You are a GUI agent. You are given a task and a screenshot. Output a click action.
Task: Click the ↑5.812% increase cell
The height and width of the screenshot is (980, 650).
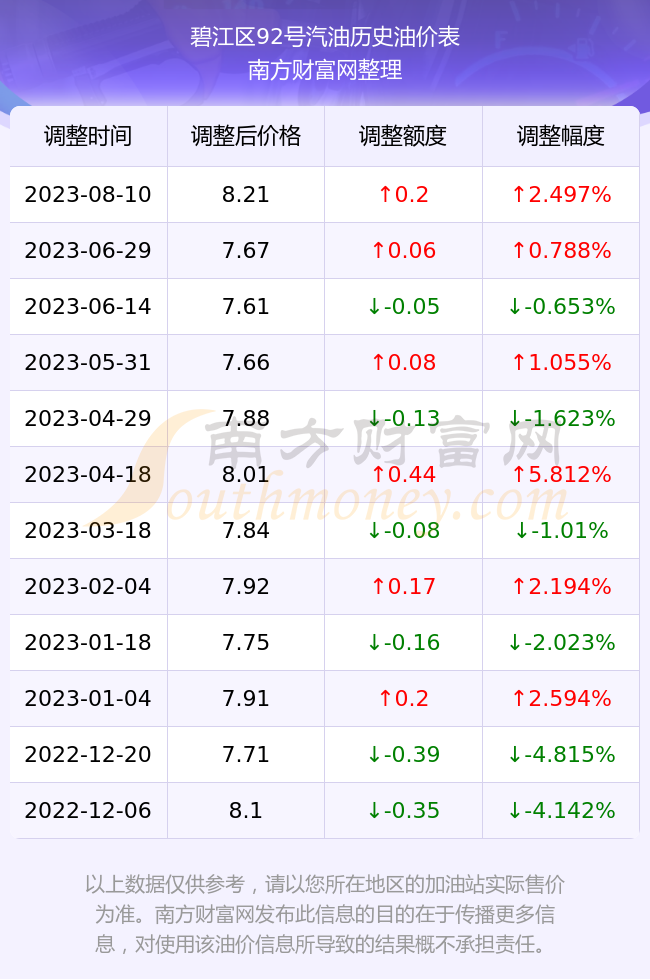[x=561, y=474]
